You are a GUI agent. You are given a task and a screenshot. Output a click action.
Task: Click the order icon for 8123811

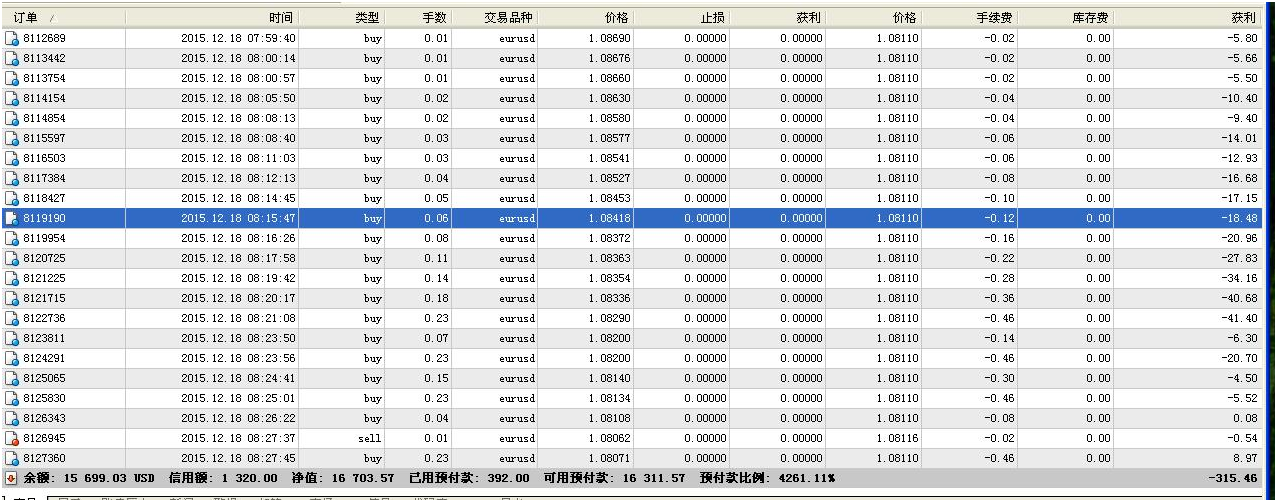[12, 338]
